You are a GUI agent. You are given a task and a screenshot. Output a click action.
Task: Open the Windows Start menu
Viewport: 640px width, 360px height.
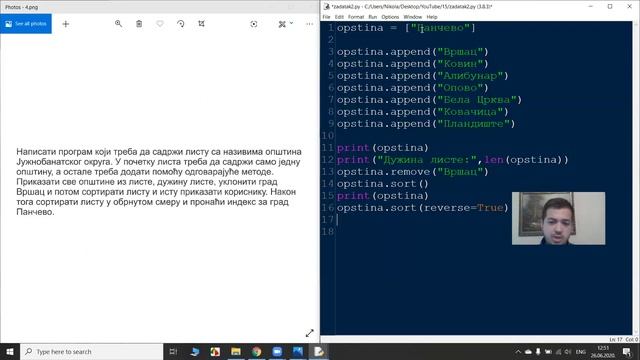pyautogui.click(x=10, y=351)
